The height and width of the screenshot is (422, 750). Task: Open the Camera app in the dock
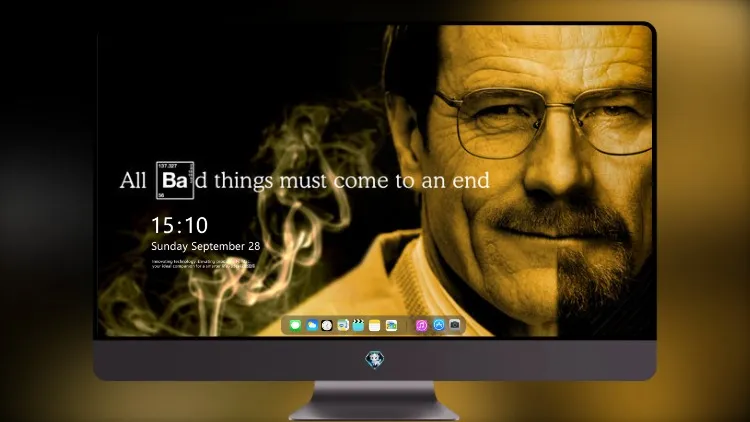[454, 325]
